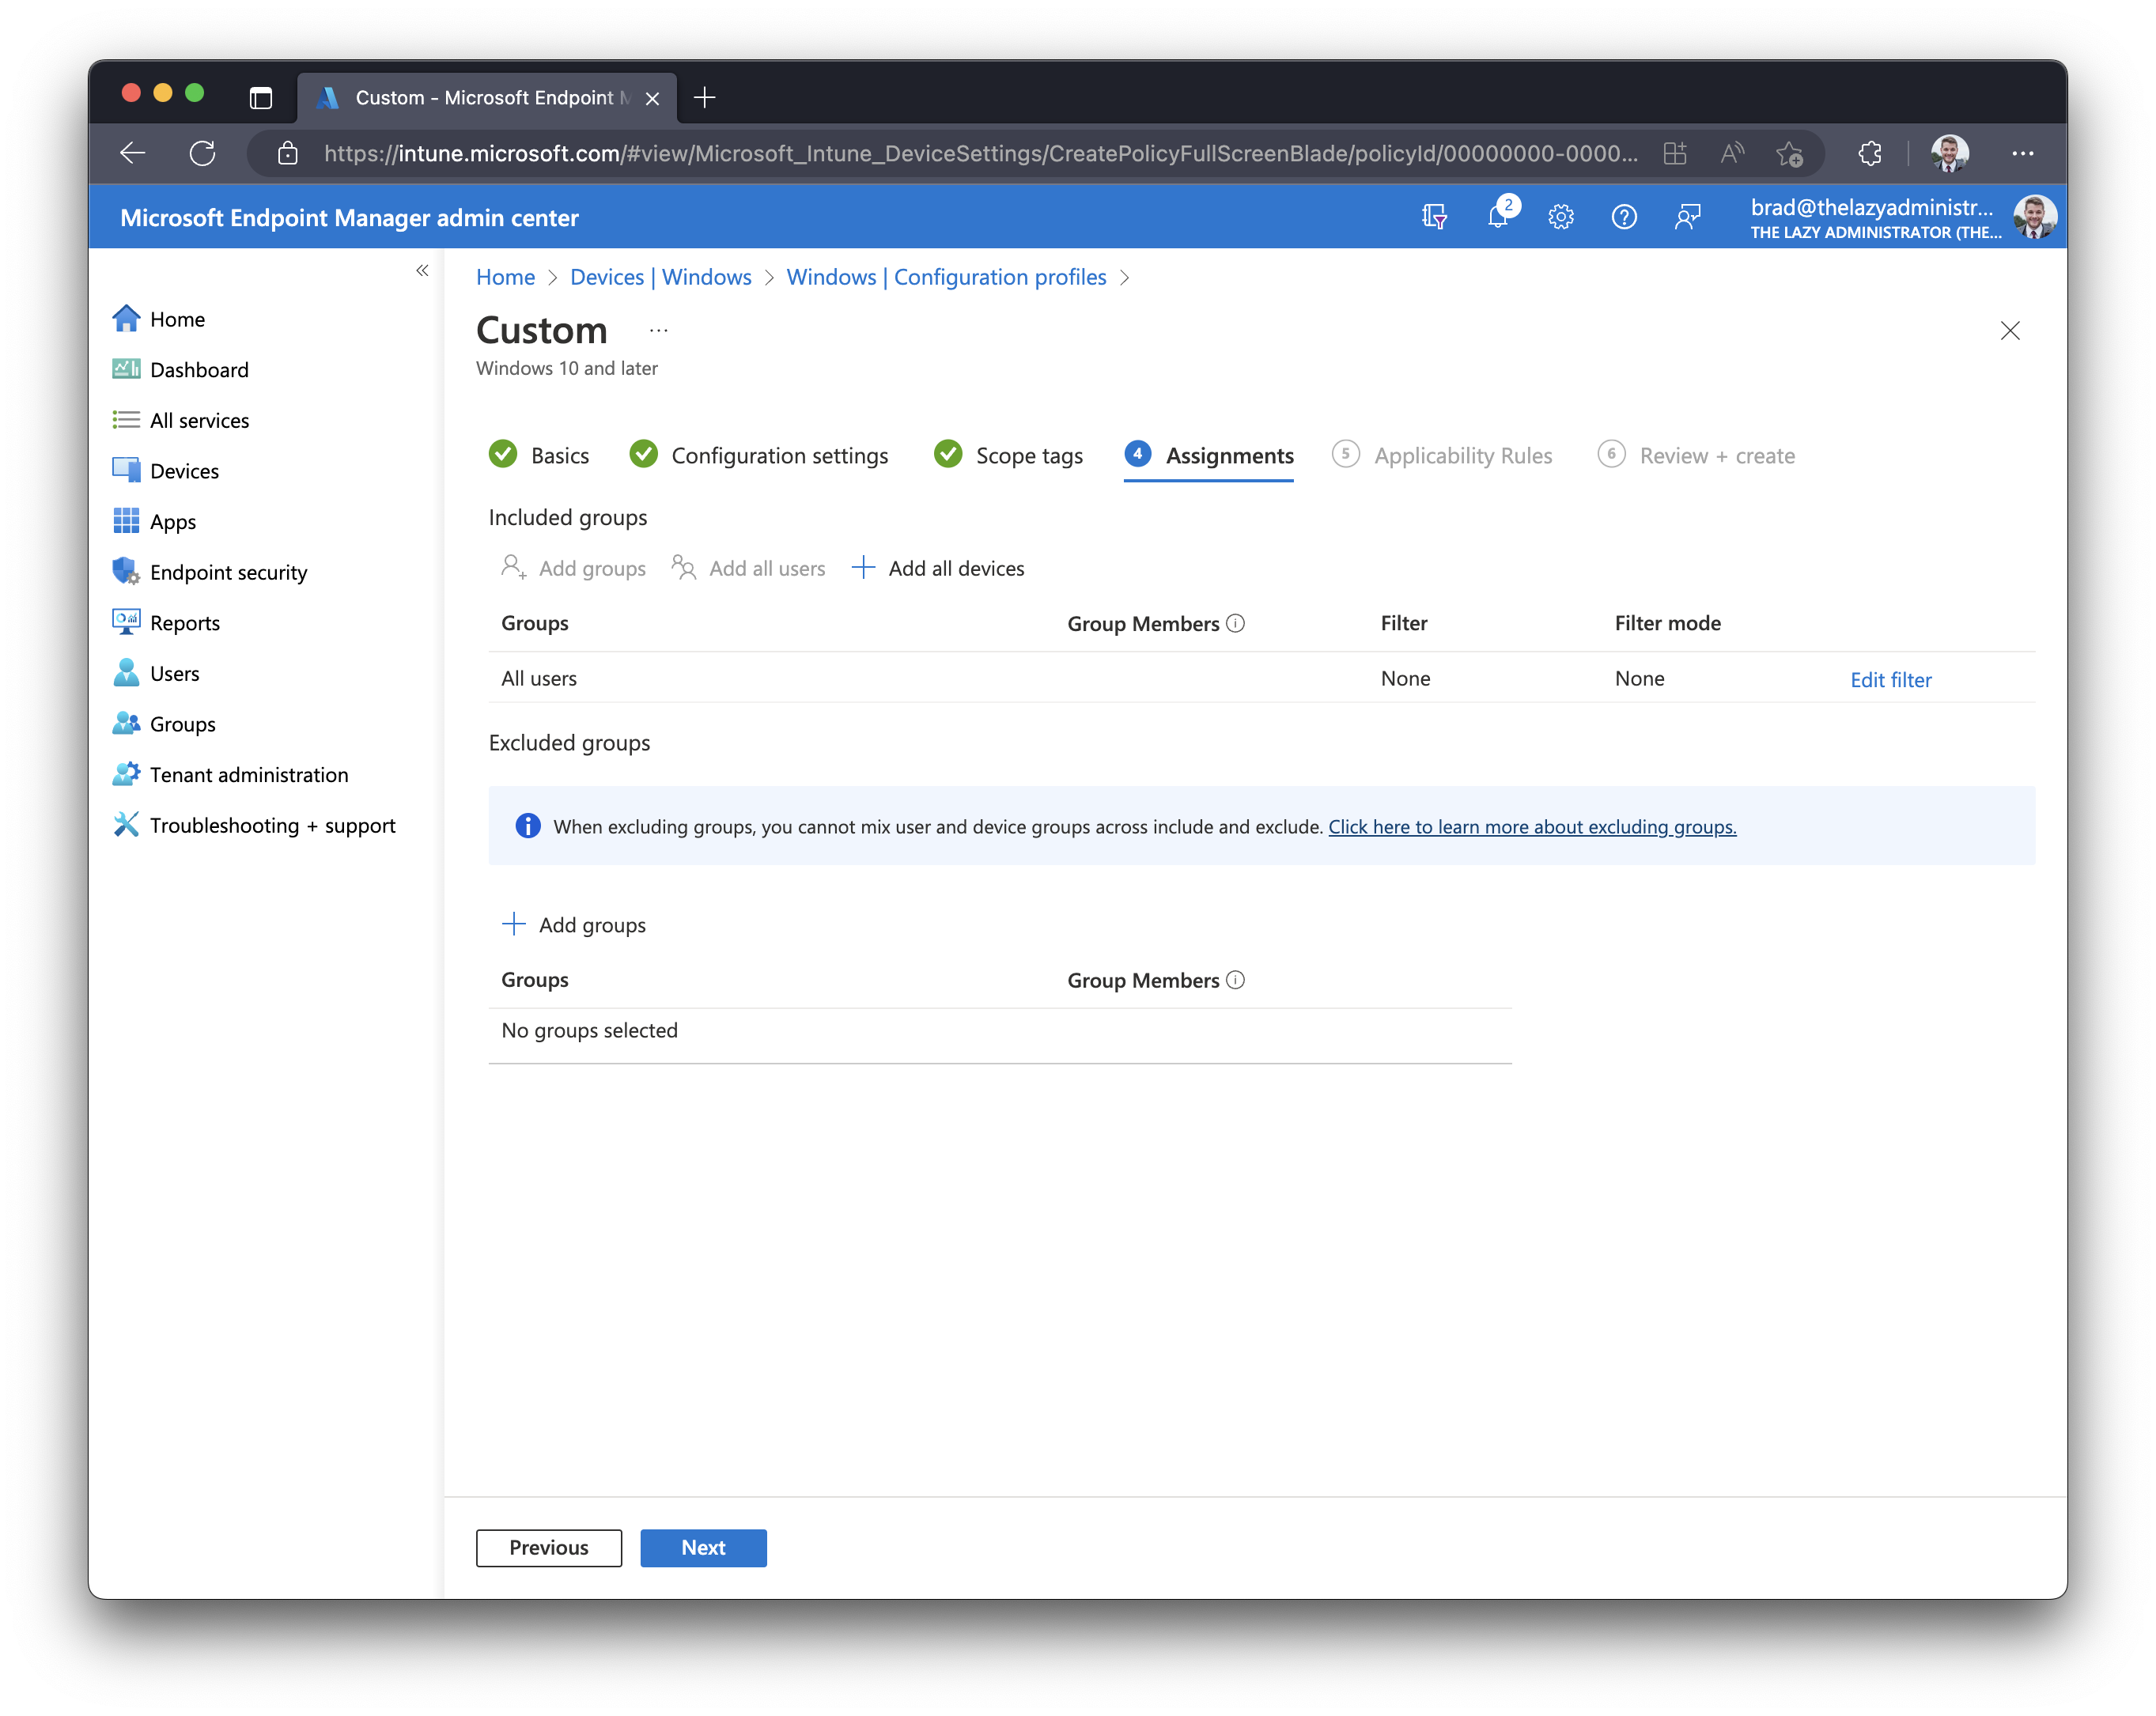Select Review + create step
This screenshot has width=2156, height=1716.
click(1697, 455)
